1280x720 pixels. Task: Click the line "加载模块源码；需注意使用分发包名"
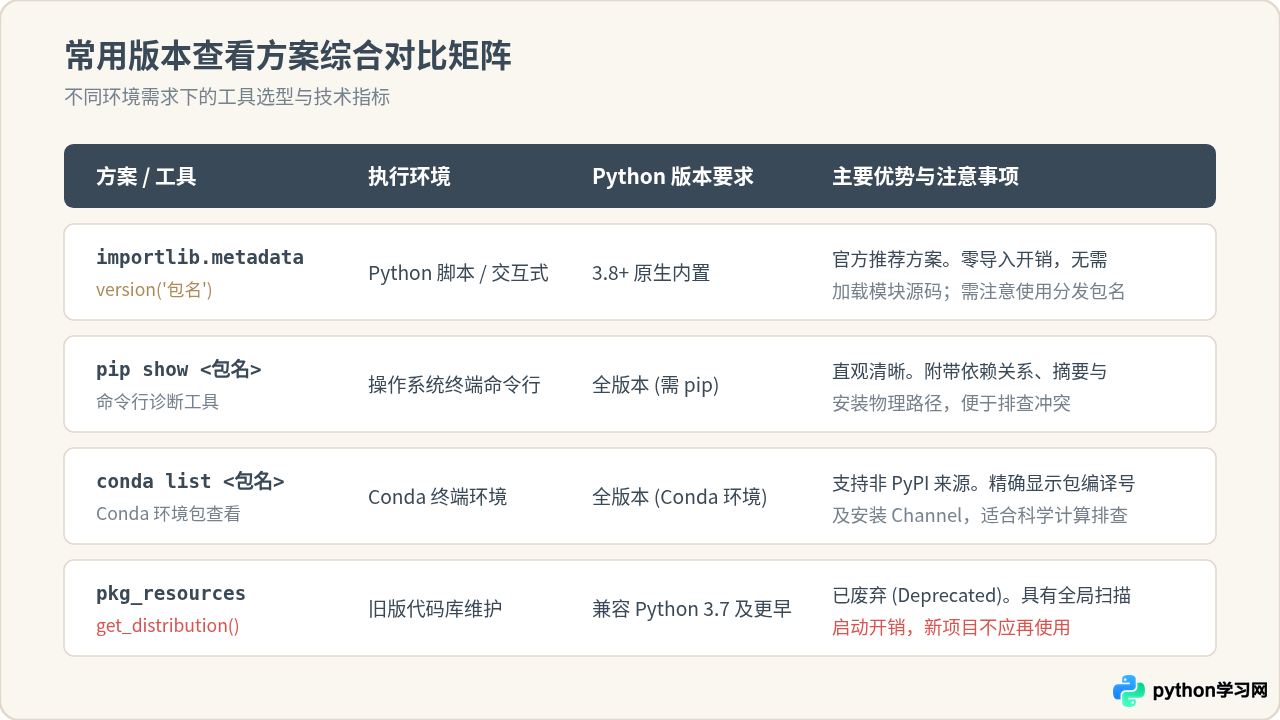click(979, 291)
